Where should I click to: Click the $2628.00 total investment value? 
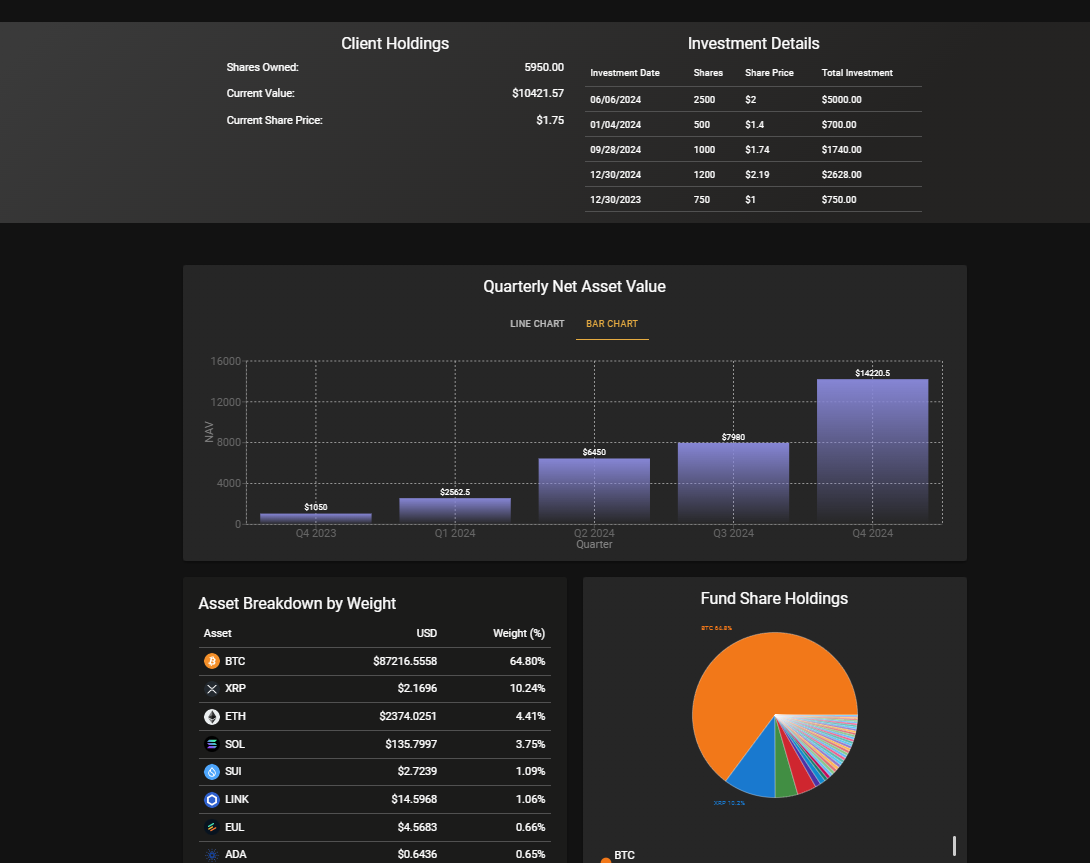(842, 175)
